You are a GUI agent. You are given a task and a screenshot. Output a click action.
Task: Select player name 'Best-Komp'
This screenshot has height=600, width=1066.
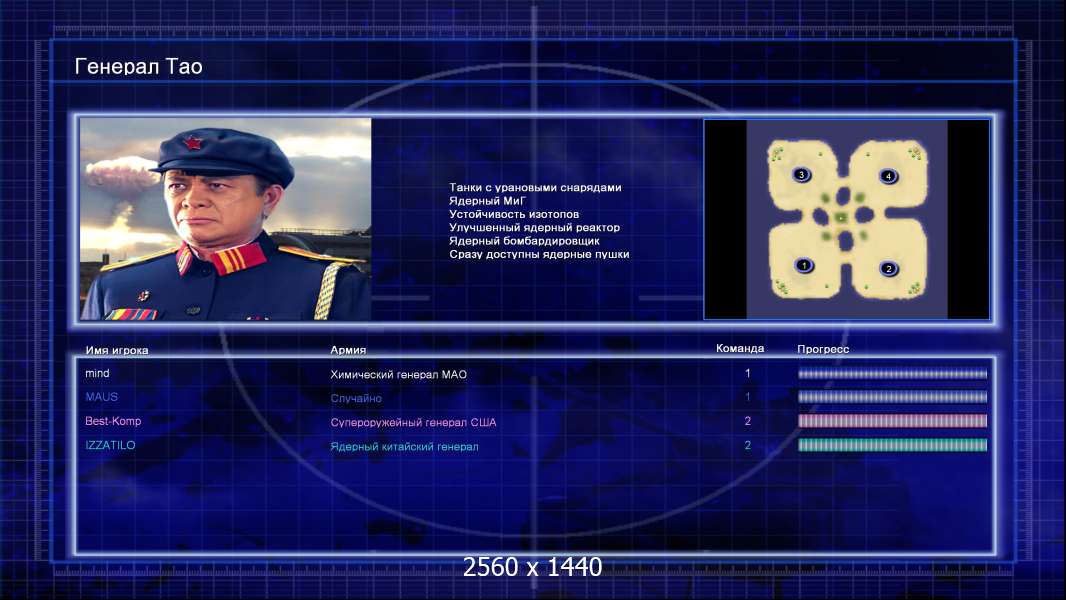click(113, 421)
